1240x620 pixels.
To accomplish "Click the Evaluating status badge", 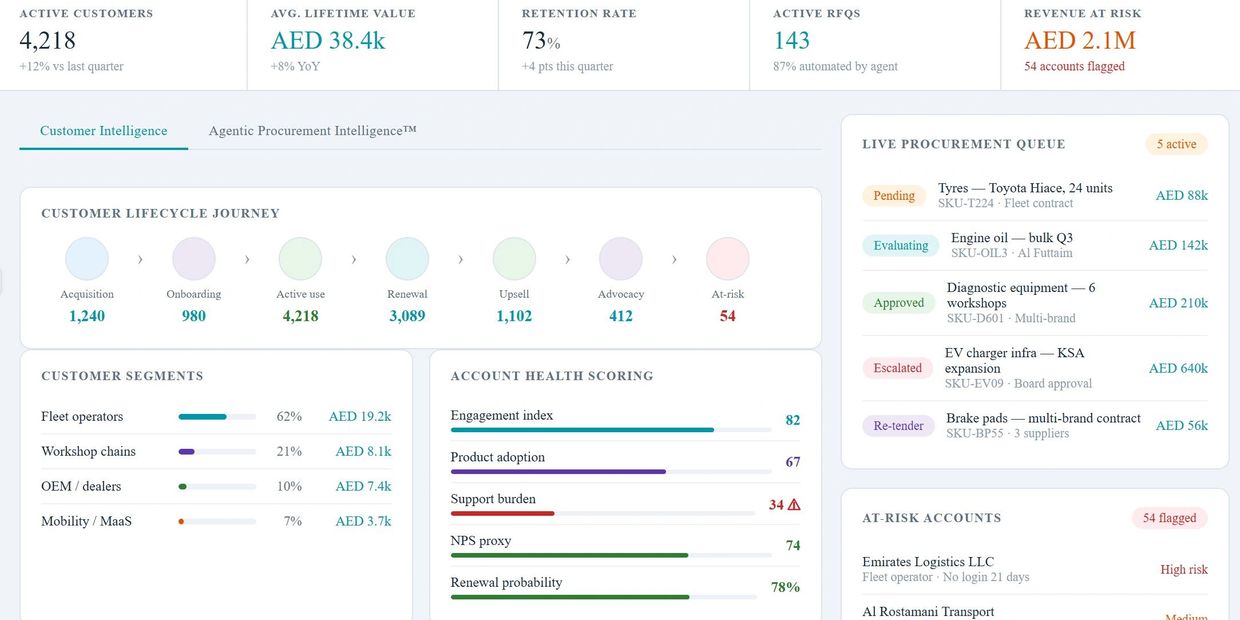I will click(901, 246).
